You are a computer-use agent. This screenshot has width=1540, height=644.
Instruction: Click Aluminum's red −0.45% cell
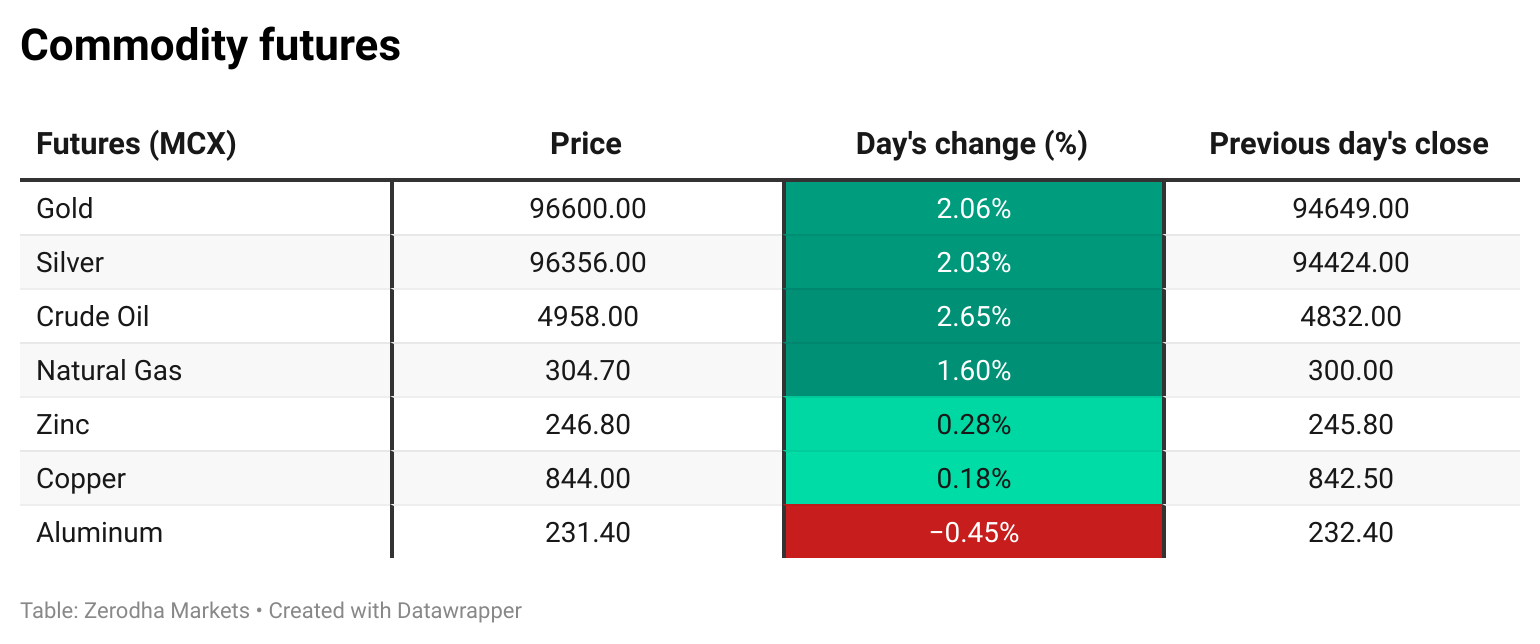pyautogui.click(x=973, y=533)
